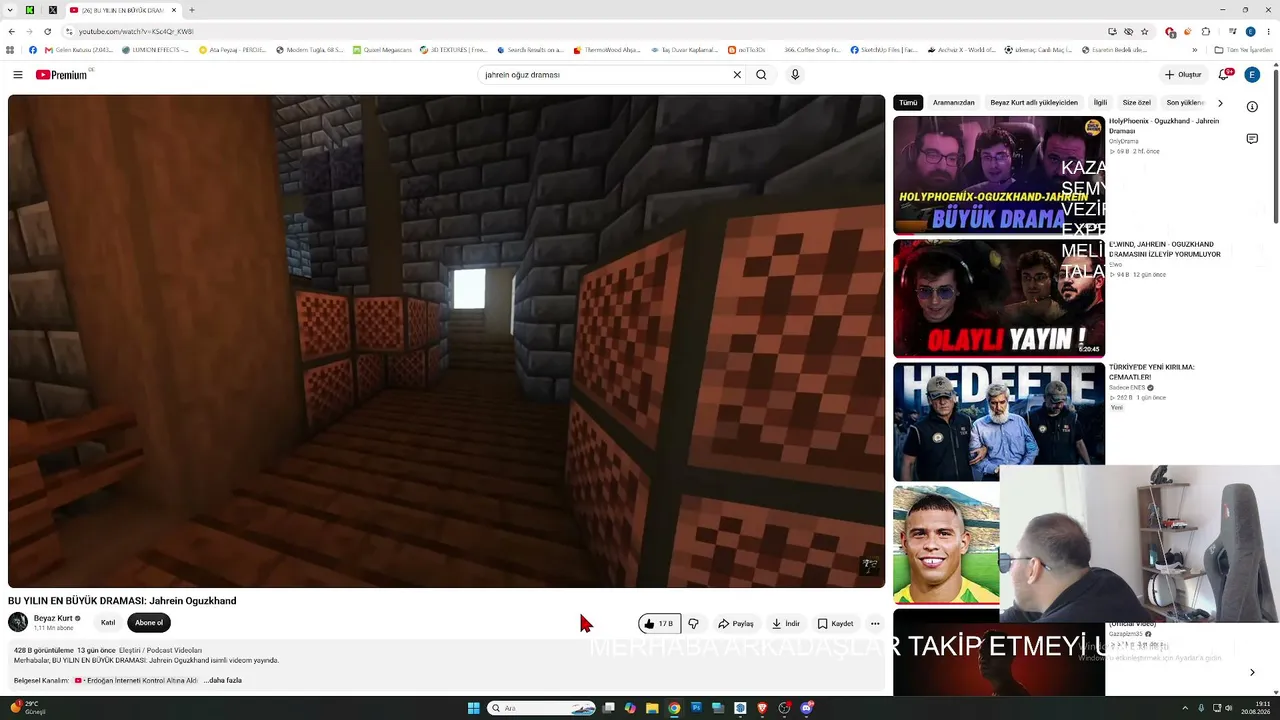Open the browser extensions puzzle icon
This screenshot has width=1280, height=720.
[1206, 31]
